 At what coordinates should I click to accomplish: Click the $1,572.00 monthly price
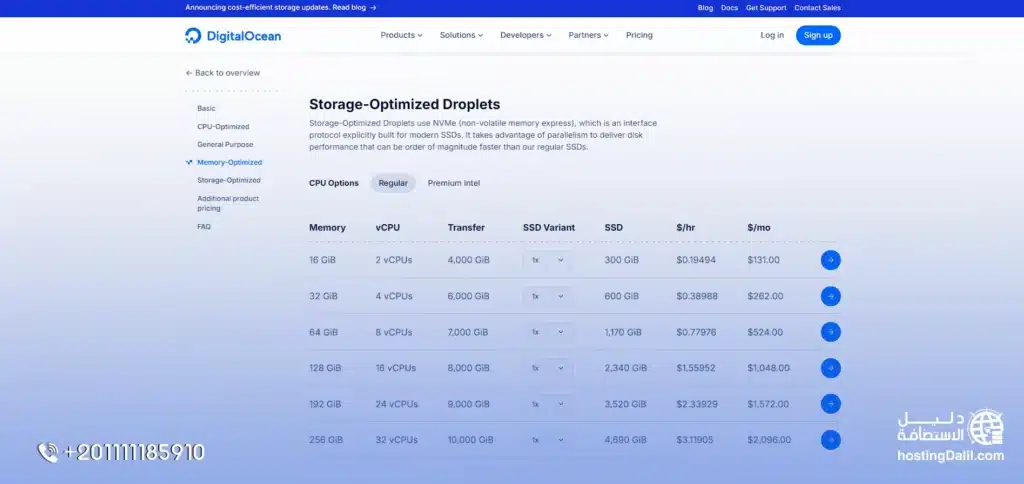[768, 404]
